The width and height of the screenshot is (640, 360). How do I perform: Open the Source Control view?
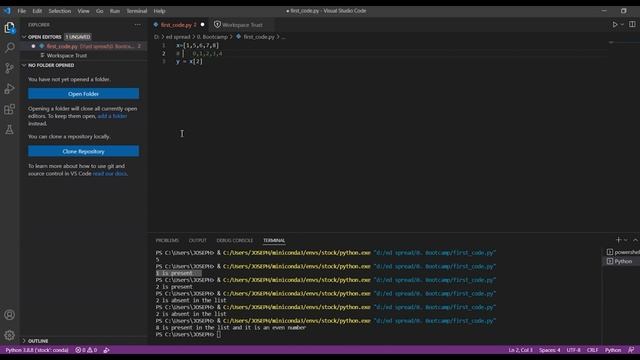[x=9, y=68]
